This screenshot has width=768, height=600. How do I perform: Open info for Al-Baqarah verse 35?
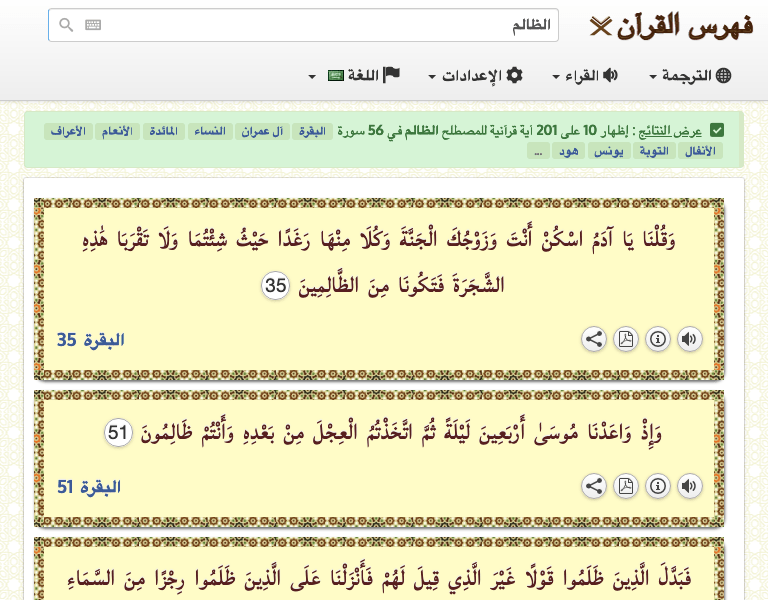[657, 339]
